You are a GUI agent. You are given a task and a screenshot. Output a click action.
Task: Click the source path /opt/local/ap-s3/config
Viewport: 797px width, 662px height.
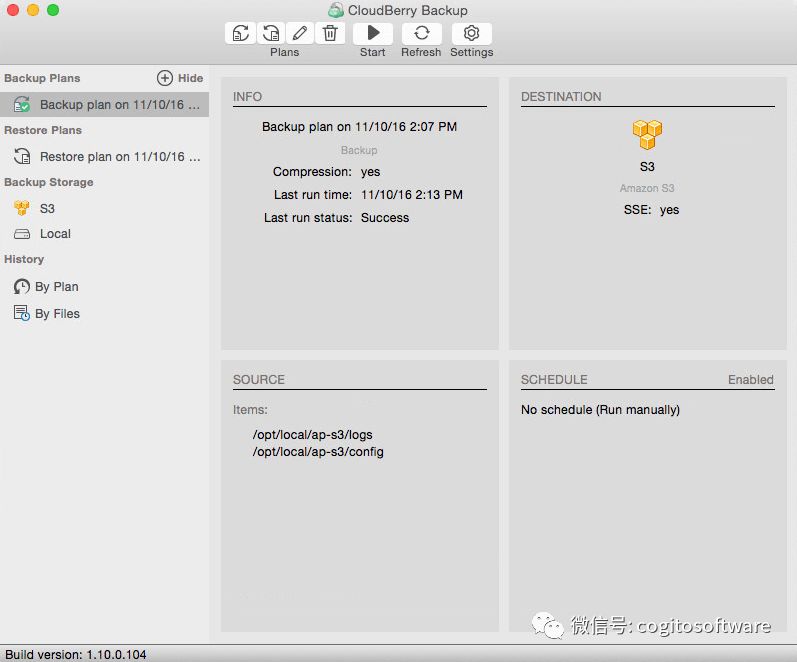[x=318, y=452]
